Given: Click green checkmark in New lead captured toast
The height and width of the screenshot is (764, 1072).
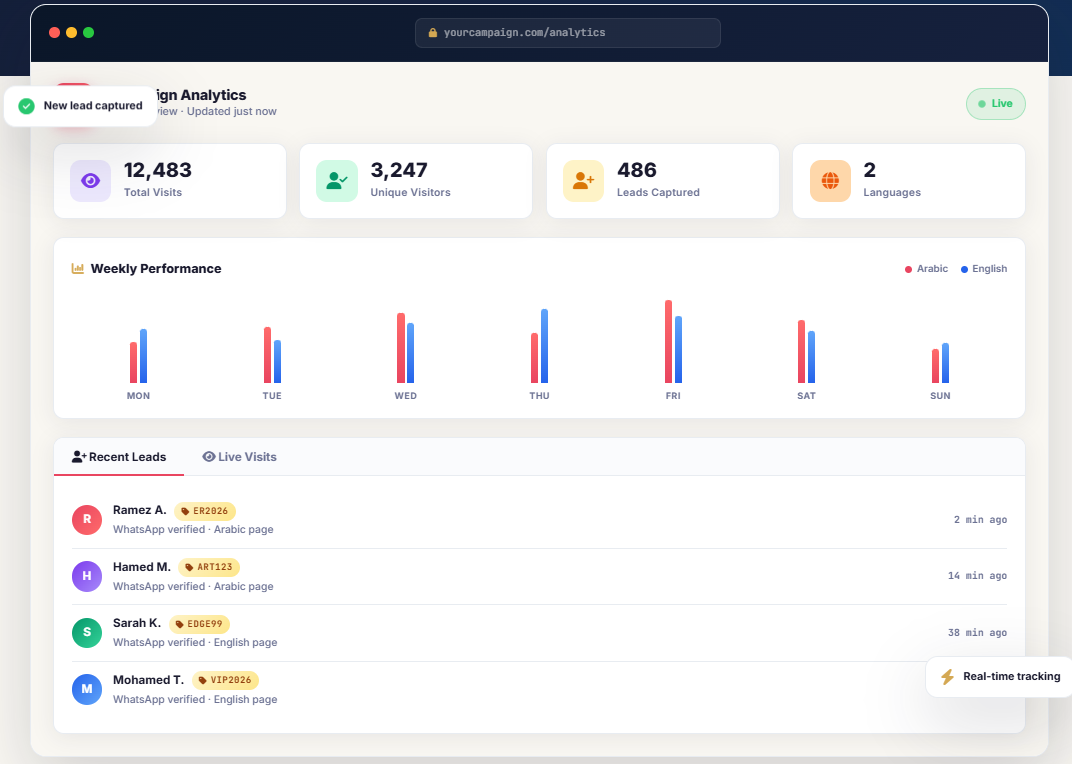Looking at the screenshot, I should tap(27, 106).
